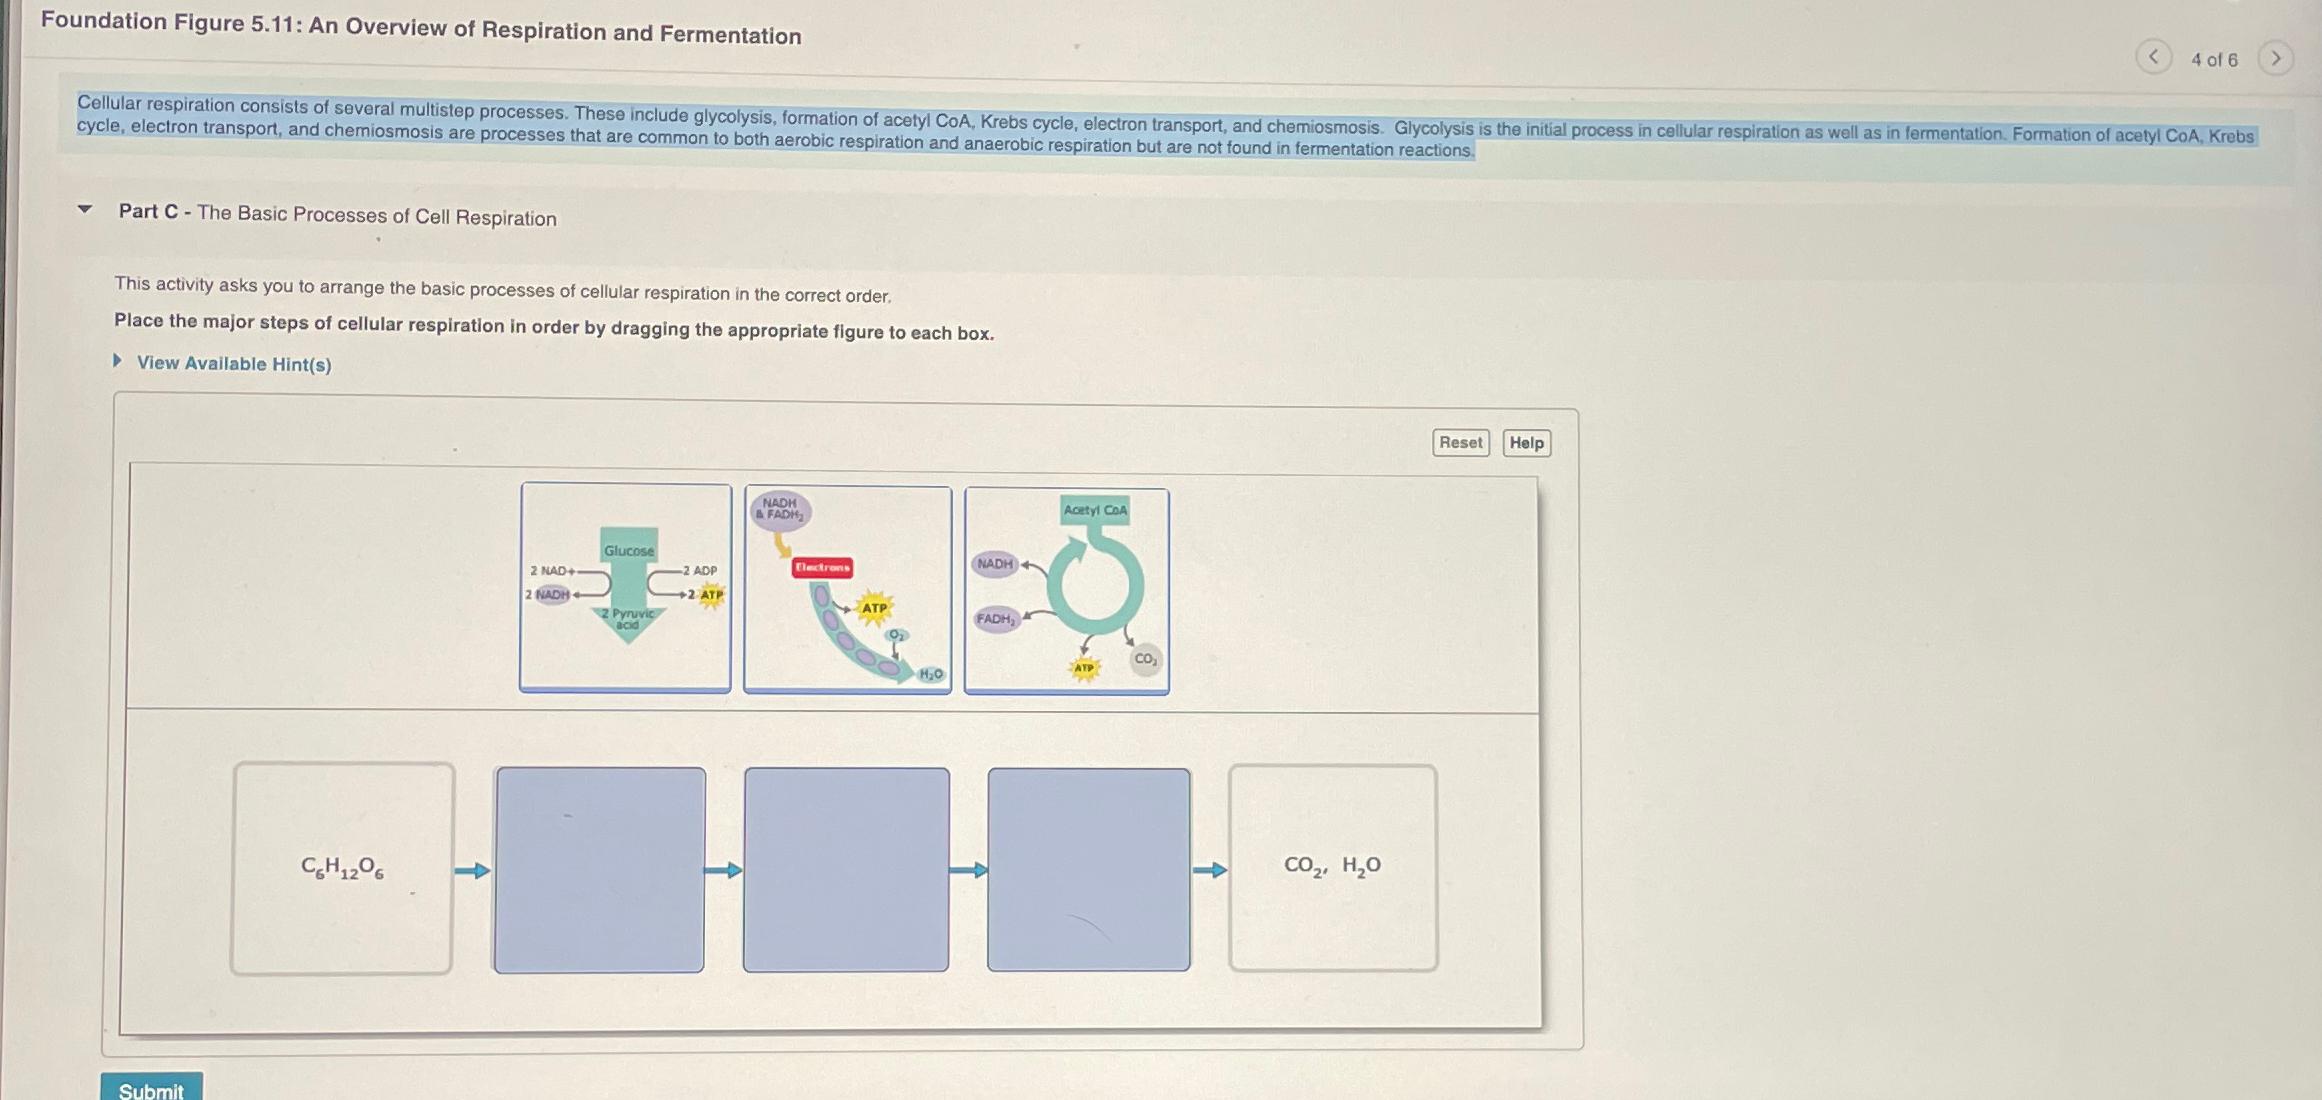
Task: Select the glycolysis glucose figure tile
Action: pyautogui.click(x=625, y=588)
